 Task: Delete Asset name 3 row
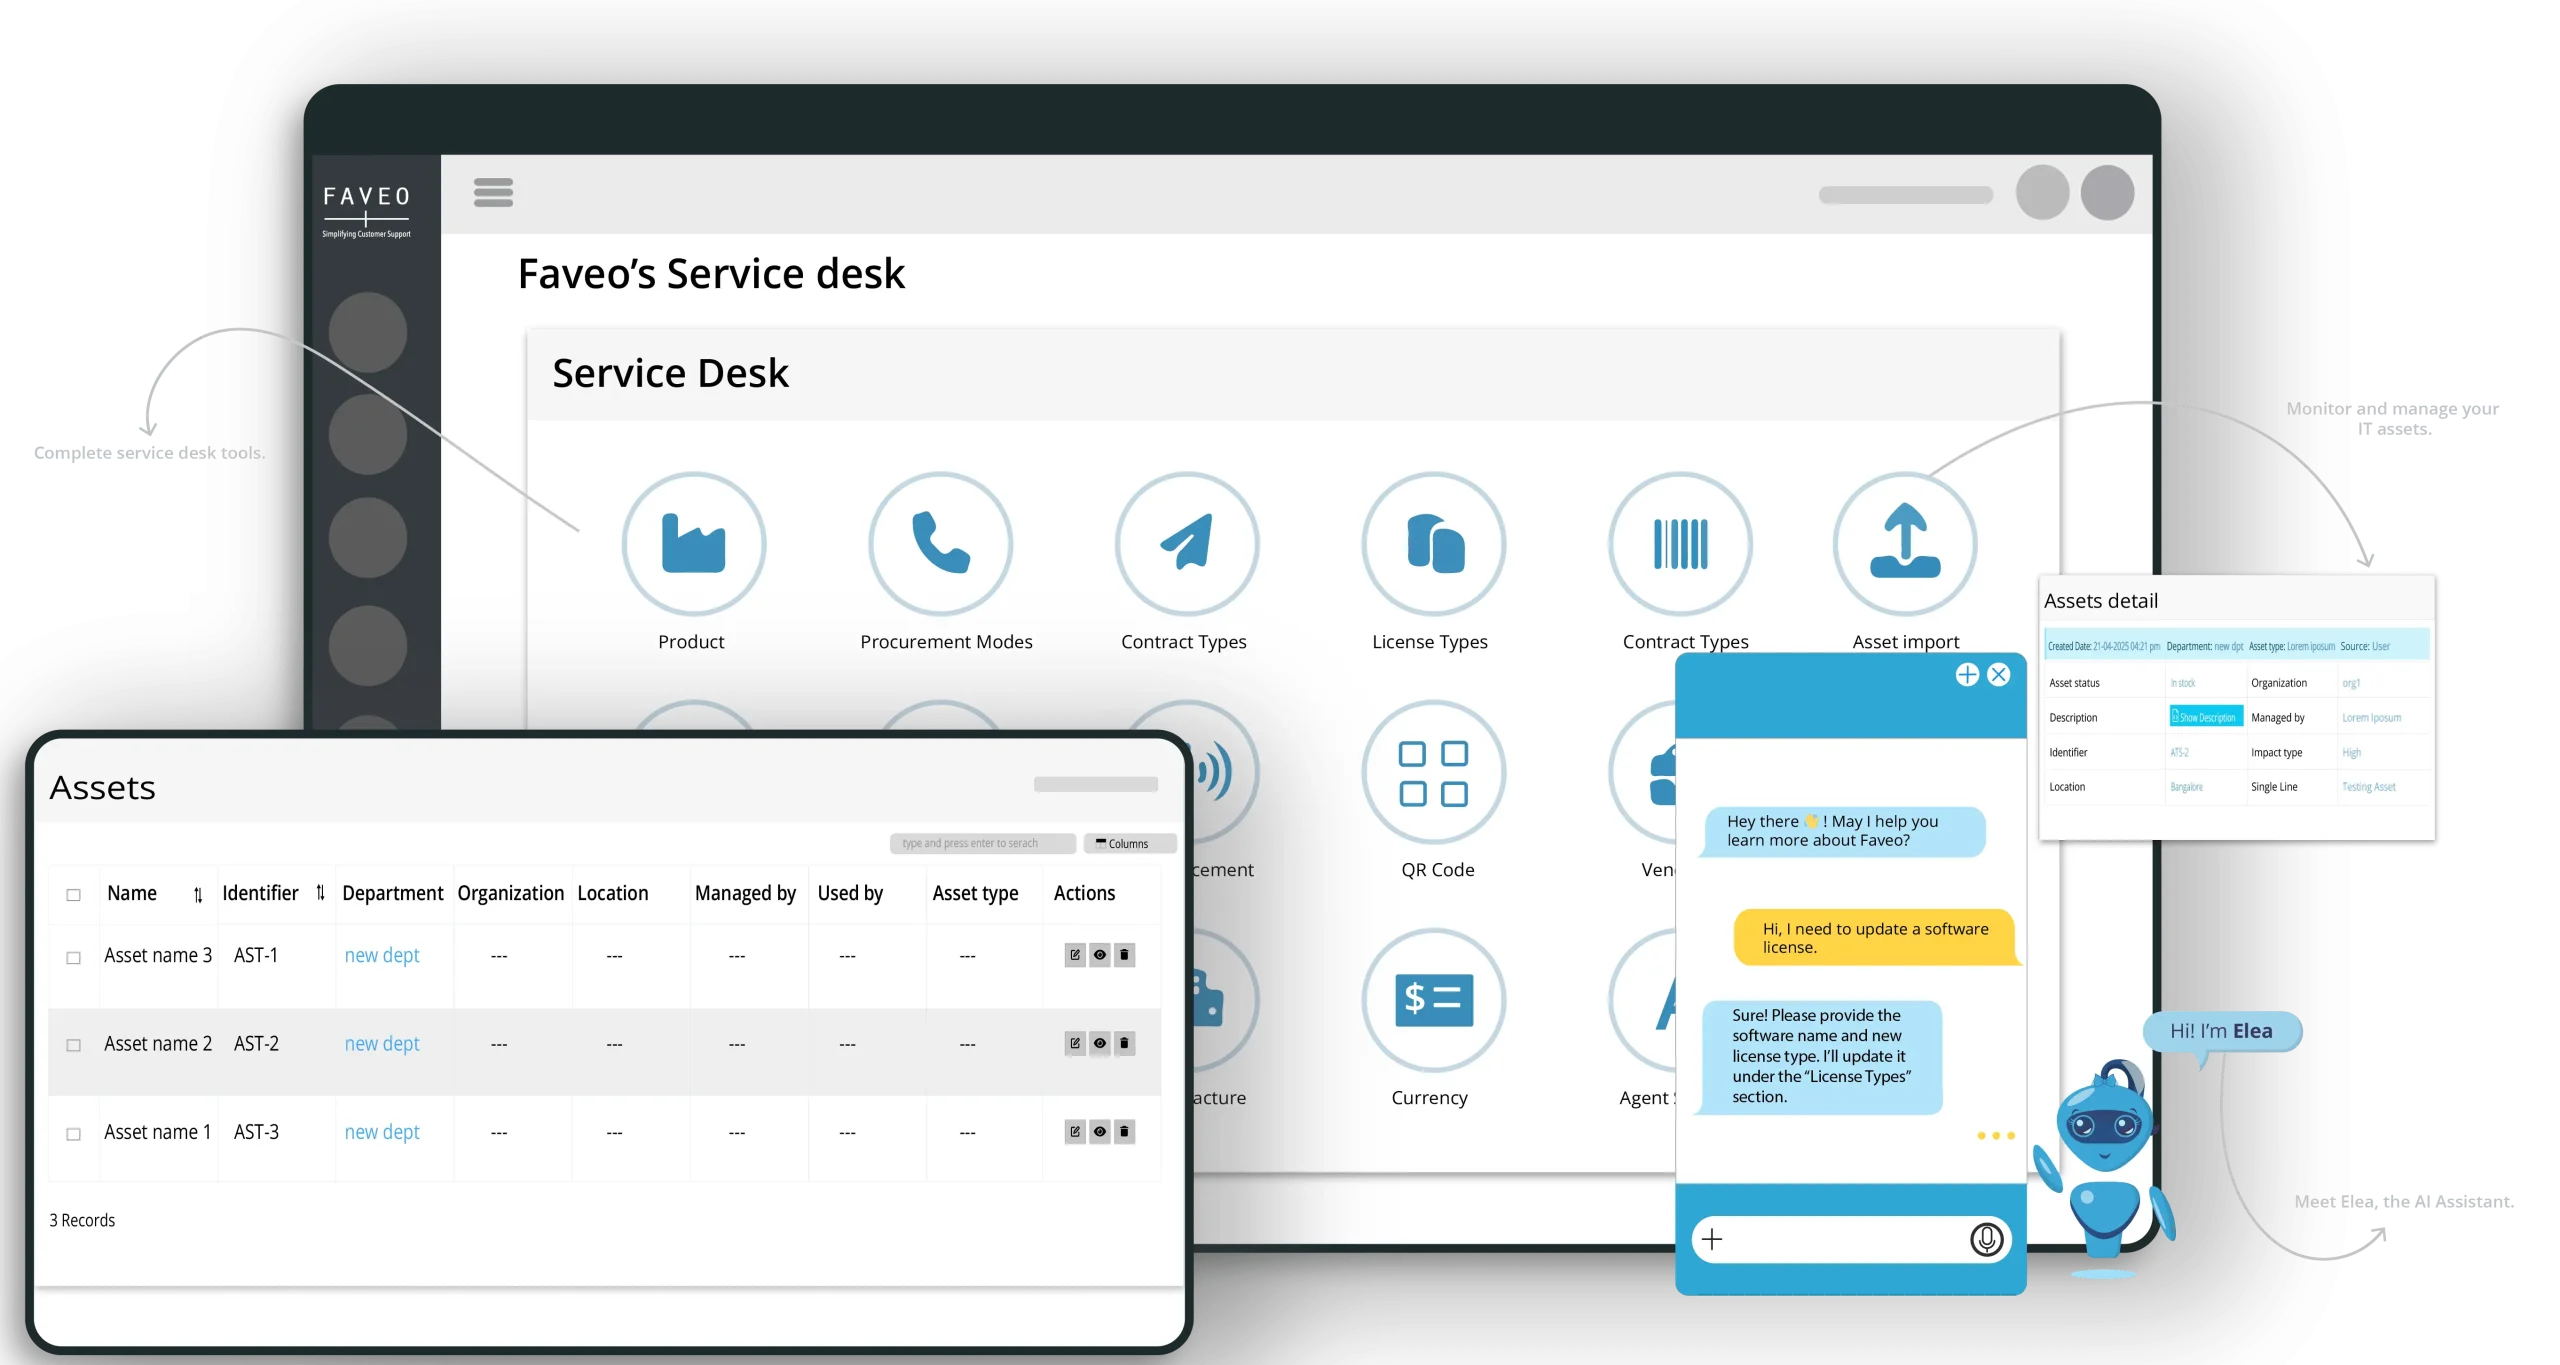pos(1124,955)
